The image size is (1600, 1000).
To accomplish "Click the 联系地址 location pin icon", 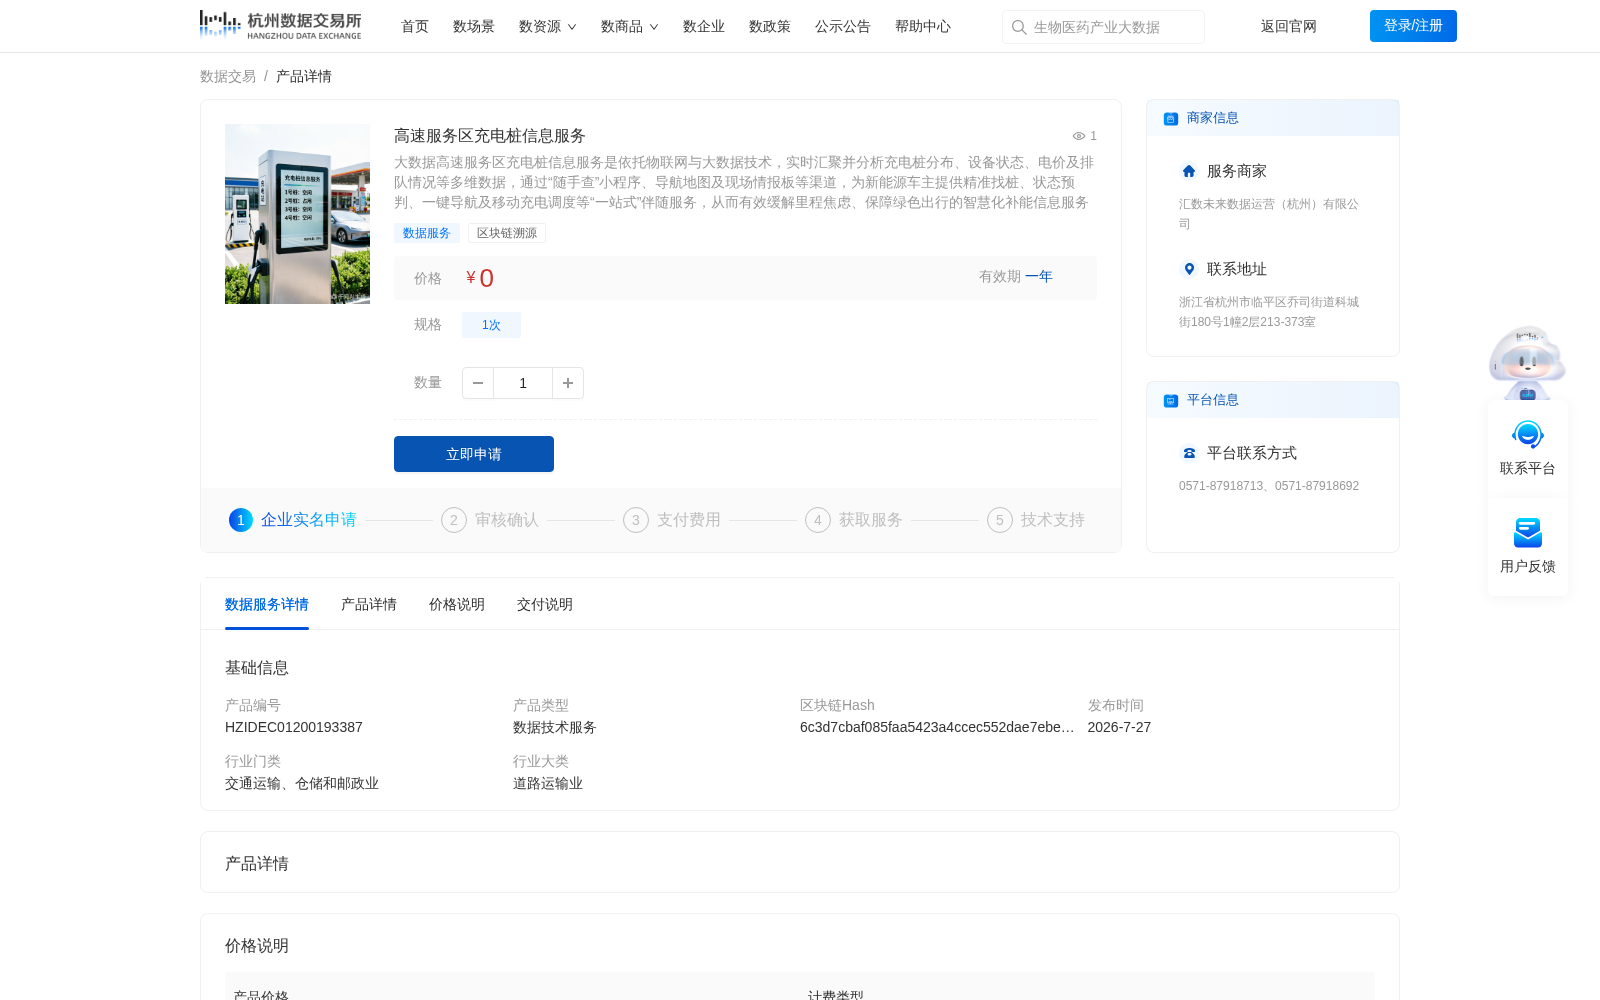I will pos(1189,269).
